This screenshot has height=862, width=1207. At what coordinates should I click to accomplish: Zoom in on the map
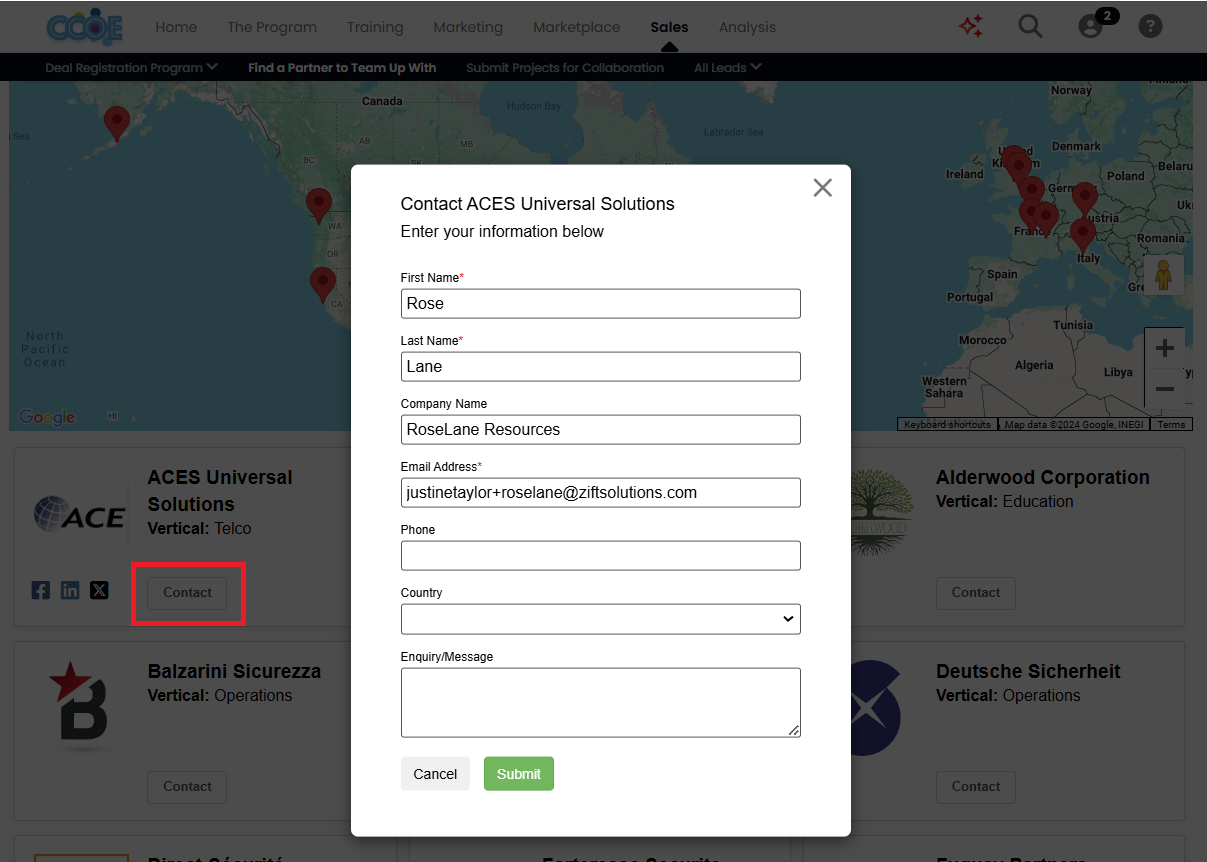(x=1164, y=348)
